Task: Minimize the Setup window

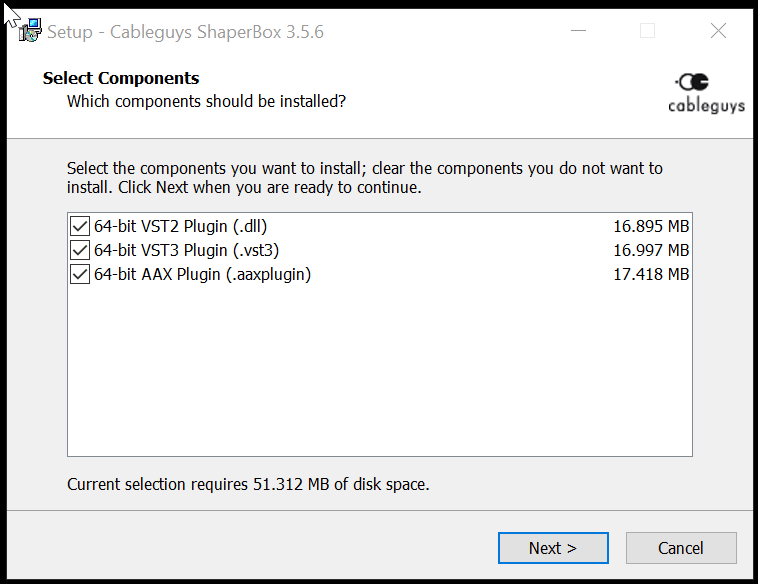Action: coord(578,31)
